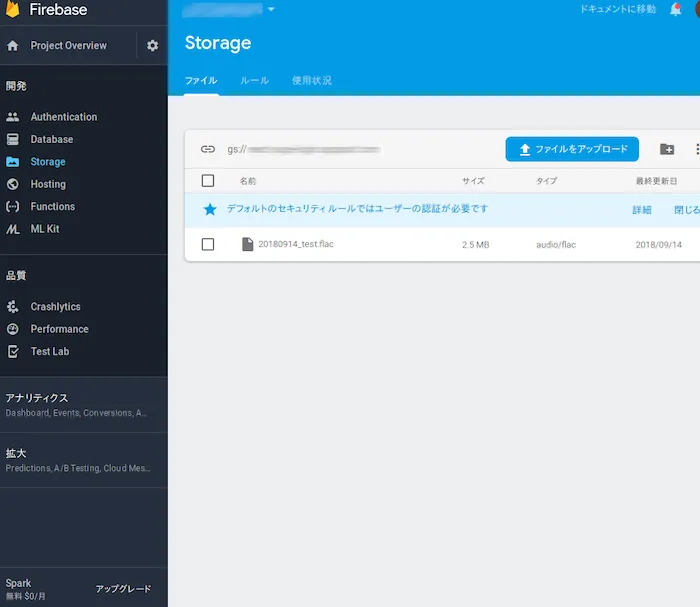This screenshot has width=700, height=607.
Task: Click the Functions brackets icon
Action: click(13, 206)
